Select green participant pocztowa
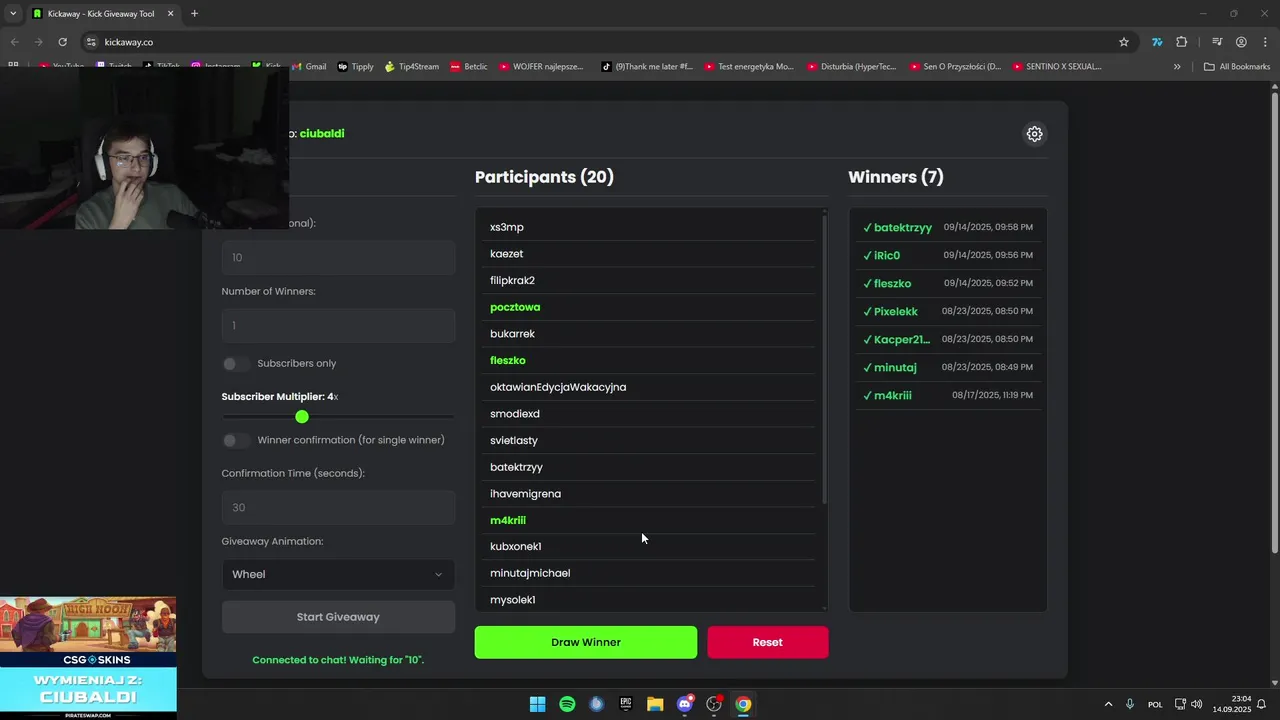 (x=515, y=307)
